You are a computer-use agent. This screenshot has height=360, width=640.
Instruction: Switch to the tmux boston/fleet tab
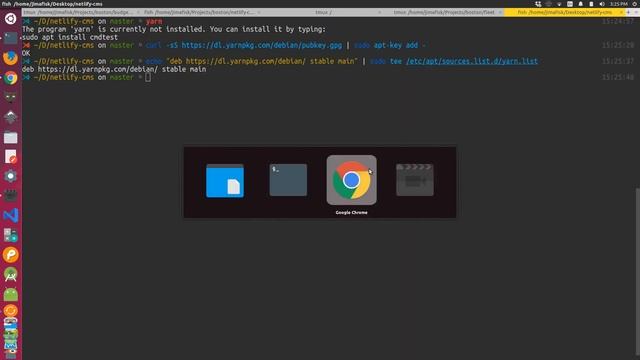(x=444, y=12)
